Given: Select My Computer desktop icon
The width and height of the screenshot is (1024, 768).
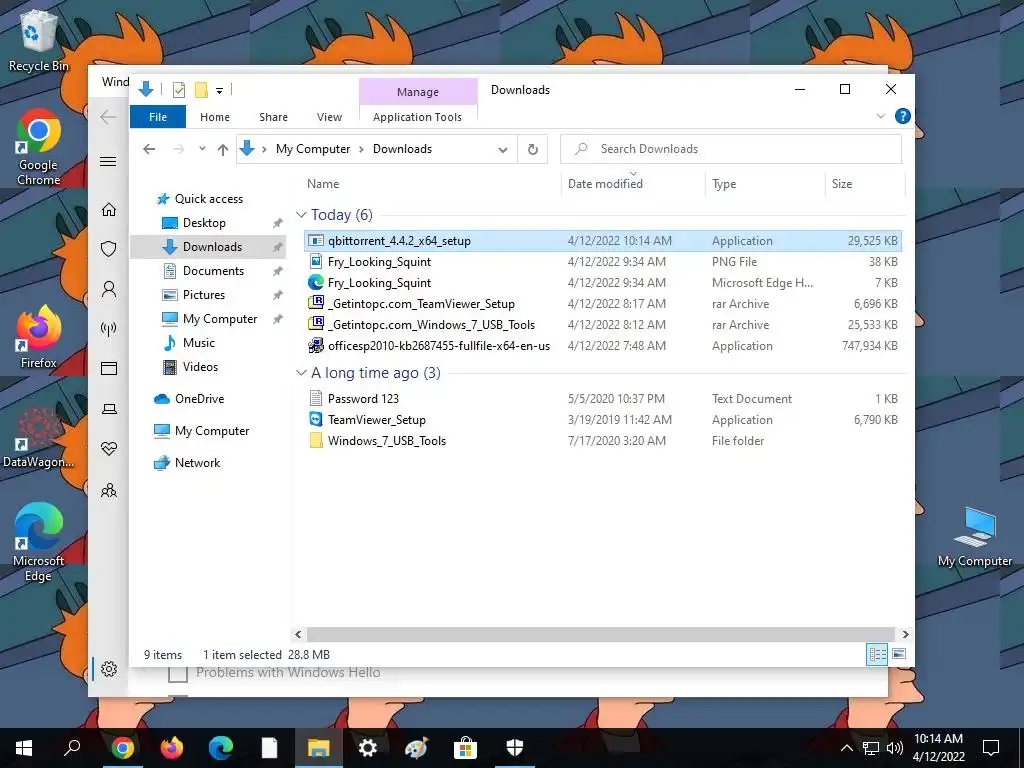Looking at the screenshot, I should point(974,537).
